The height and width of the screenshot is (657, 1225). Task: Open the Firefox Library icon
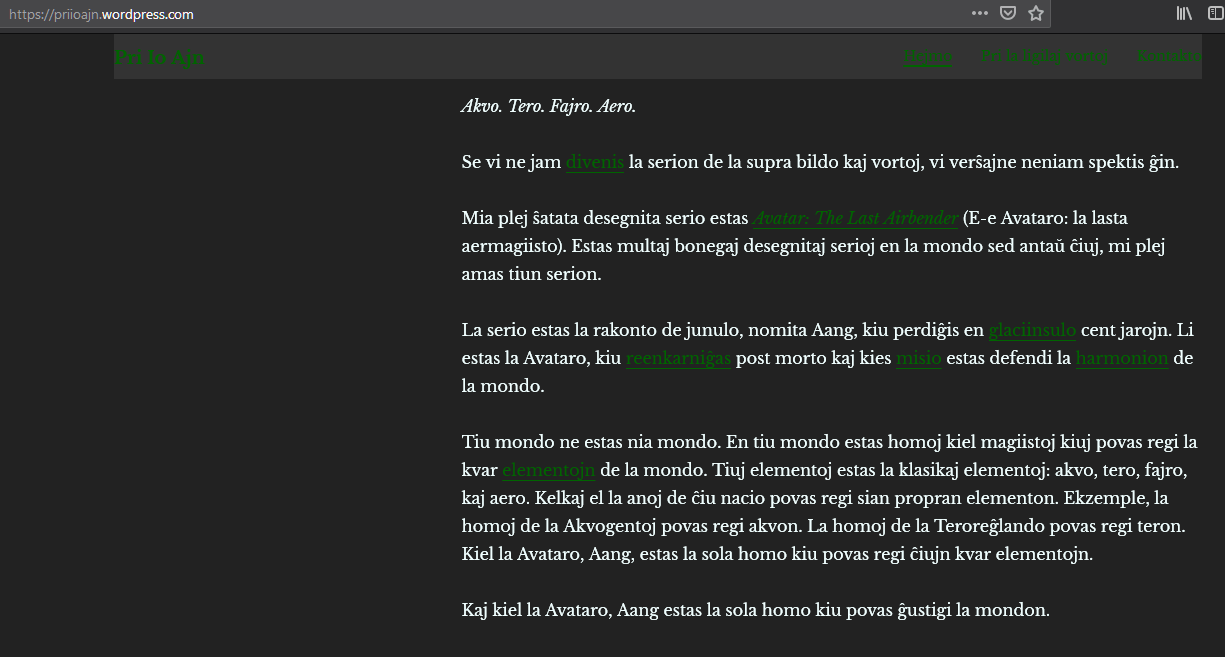click(x=1185, y=13)
